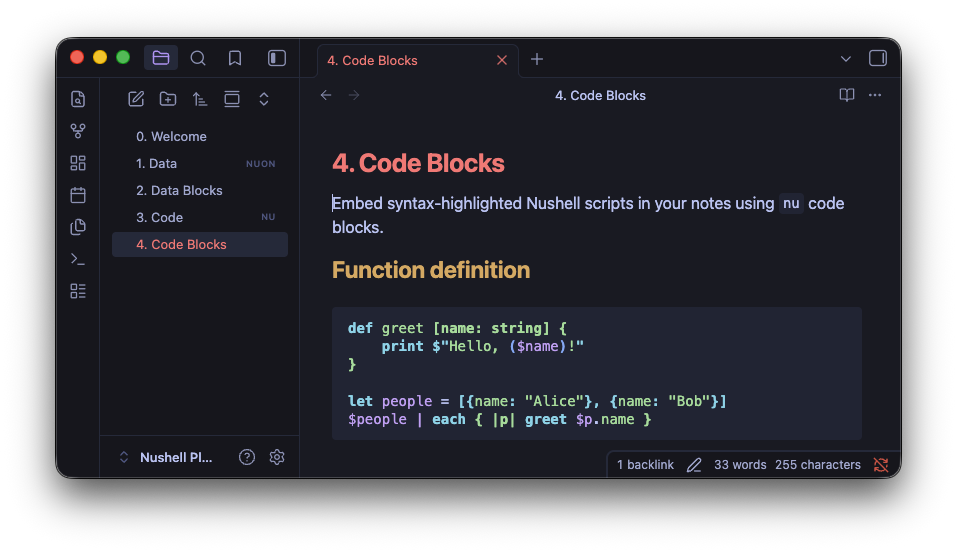Toggle the left sidebar collapse icon
957x552 pixels.
click(276, 58)
